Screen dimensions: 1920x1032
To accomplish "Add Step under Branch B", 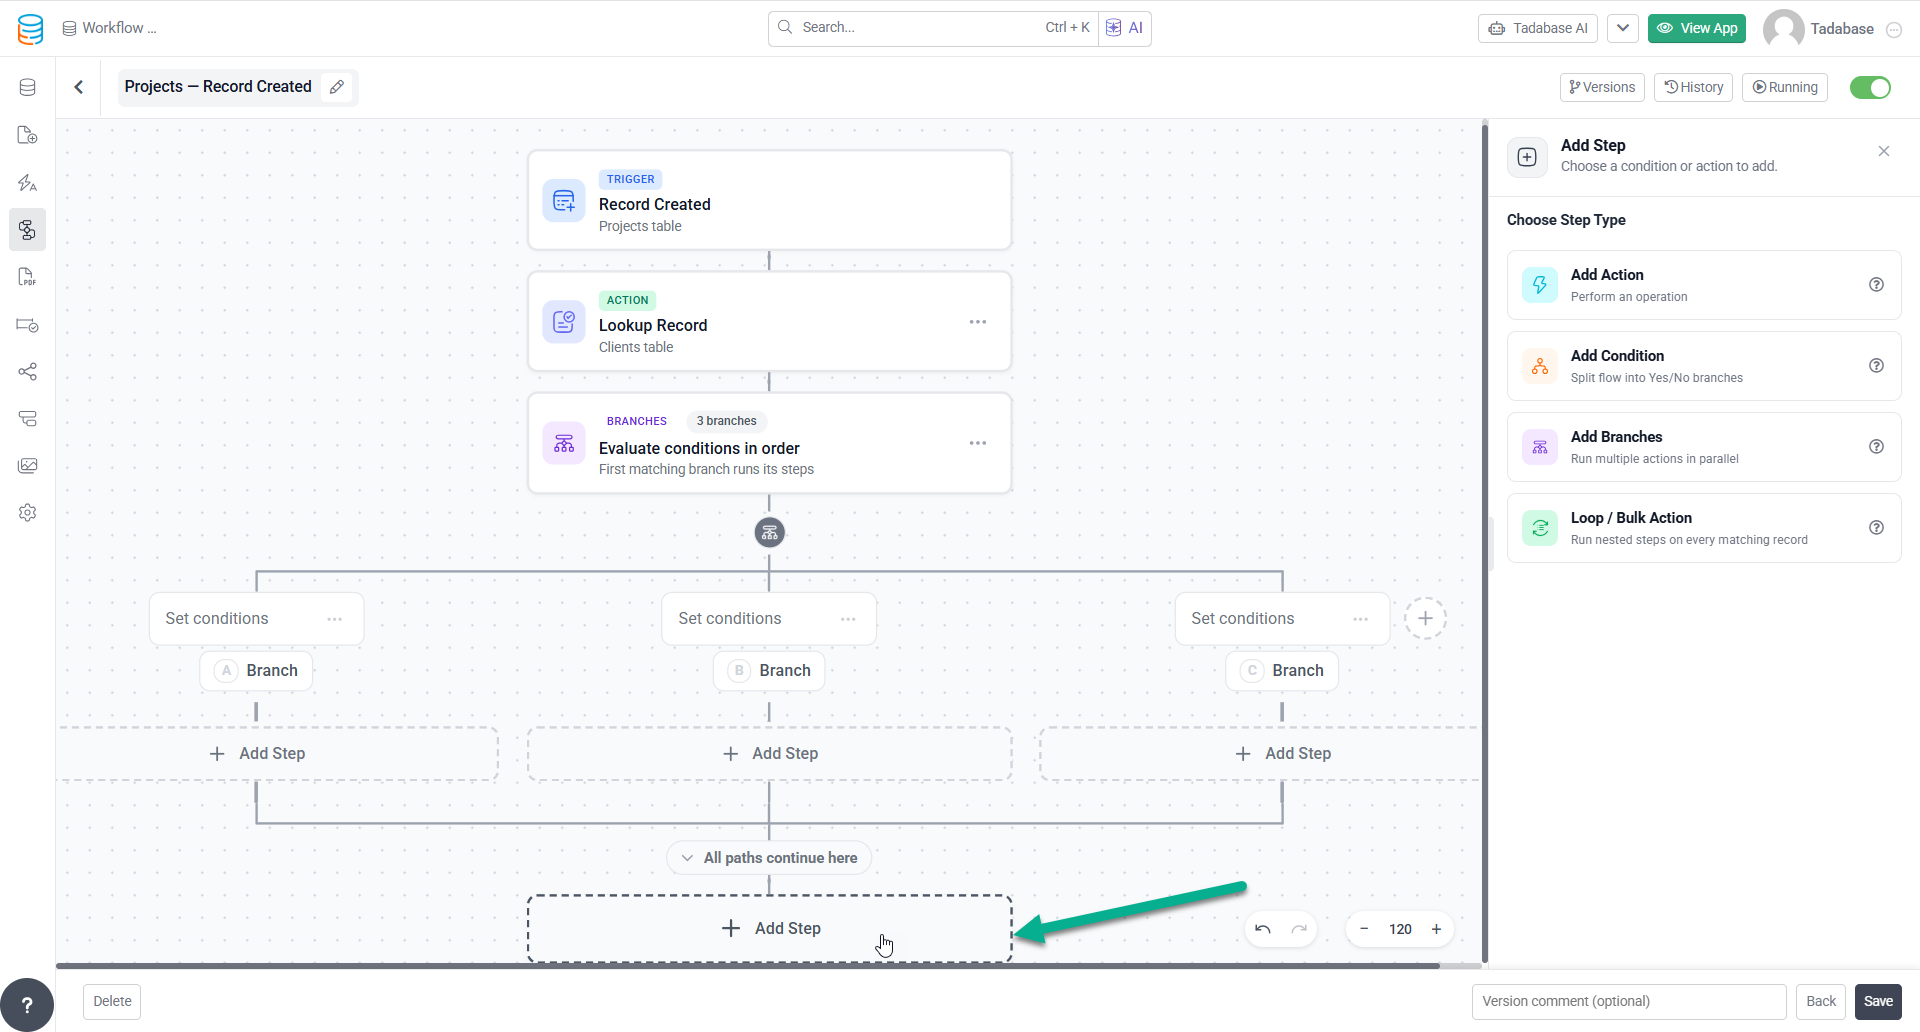I will 769,754.
